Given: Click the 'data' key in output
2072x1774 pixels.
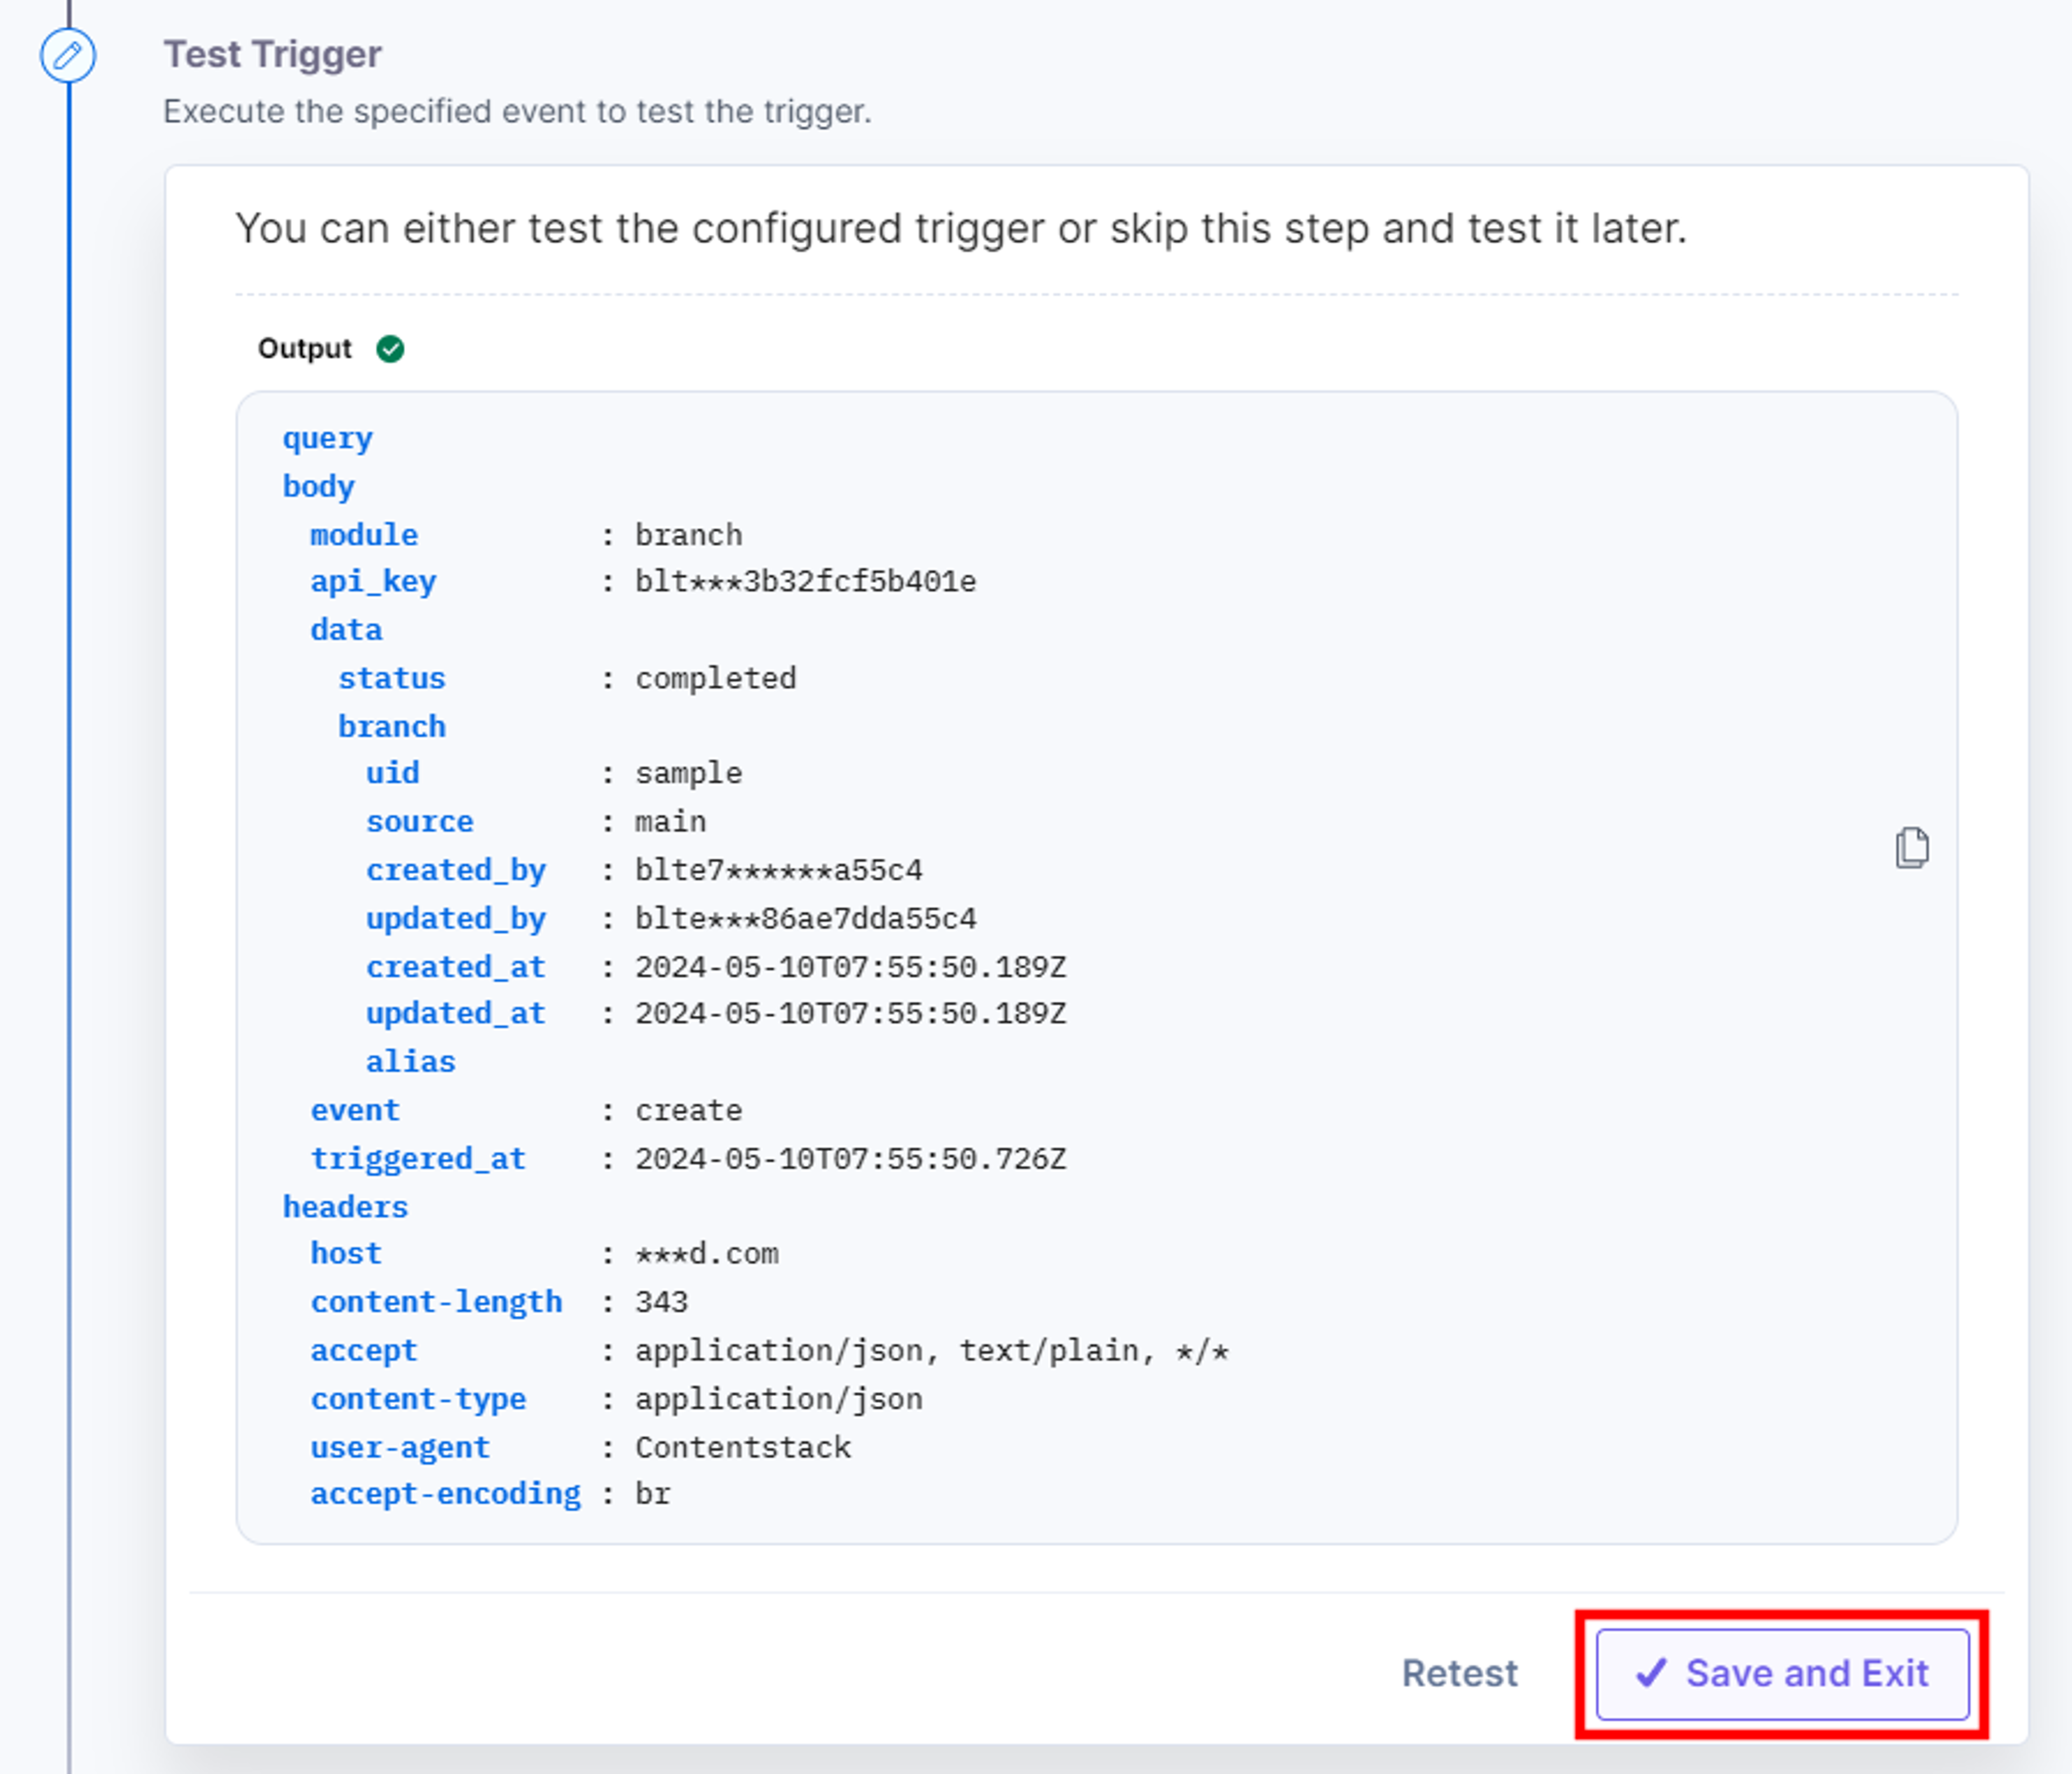Looking at the screenshot, I should pos(346,630).
